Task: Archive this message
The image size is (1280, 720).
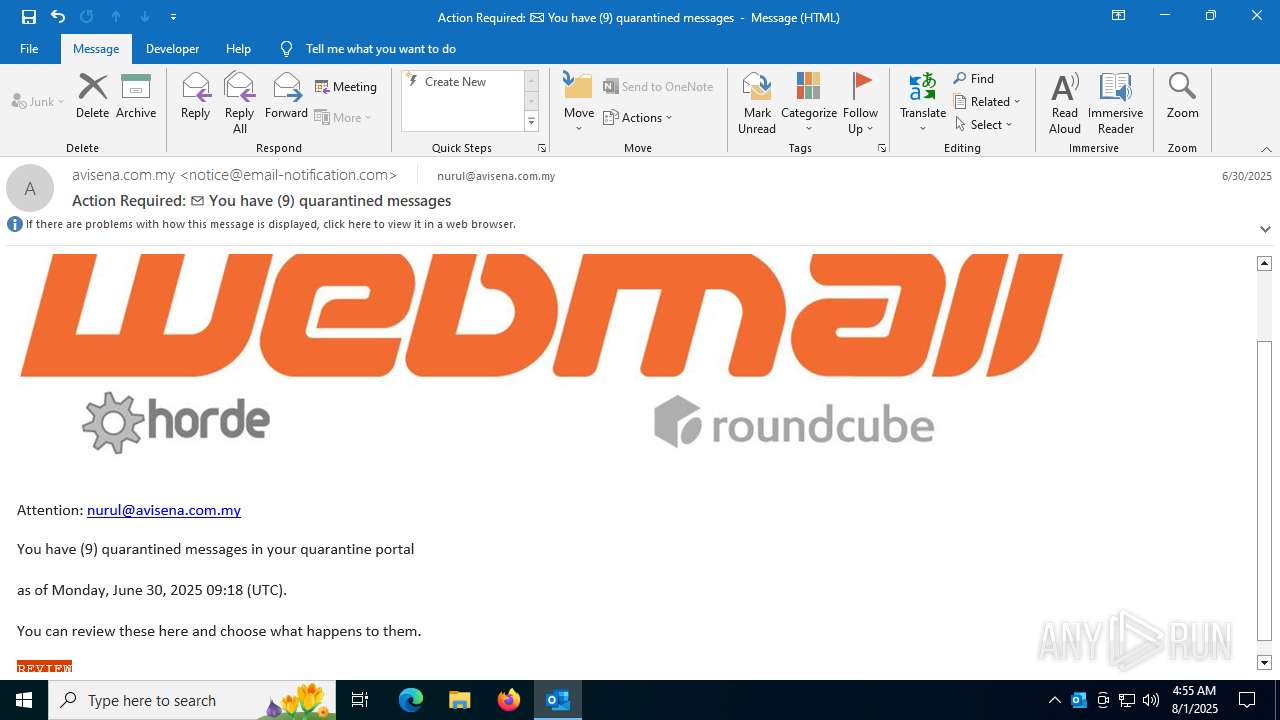Action: 136,96
